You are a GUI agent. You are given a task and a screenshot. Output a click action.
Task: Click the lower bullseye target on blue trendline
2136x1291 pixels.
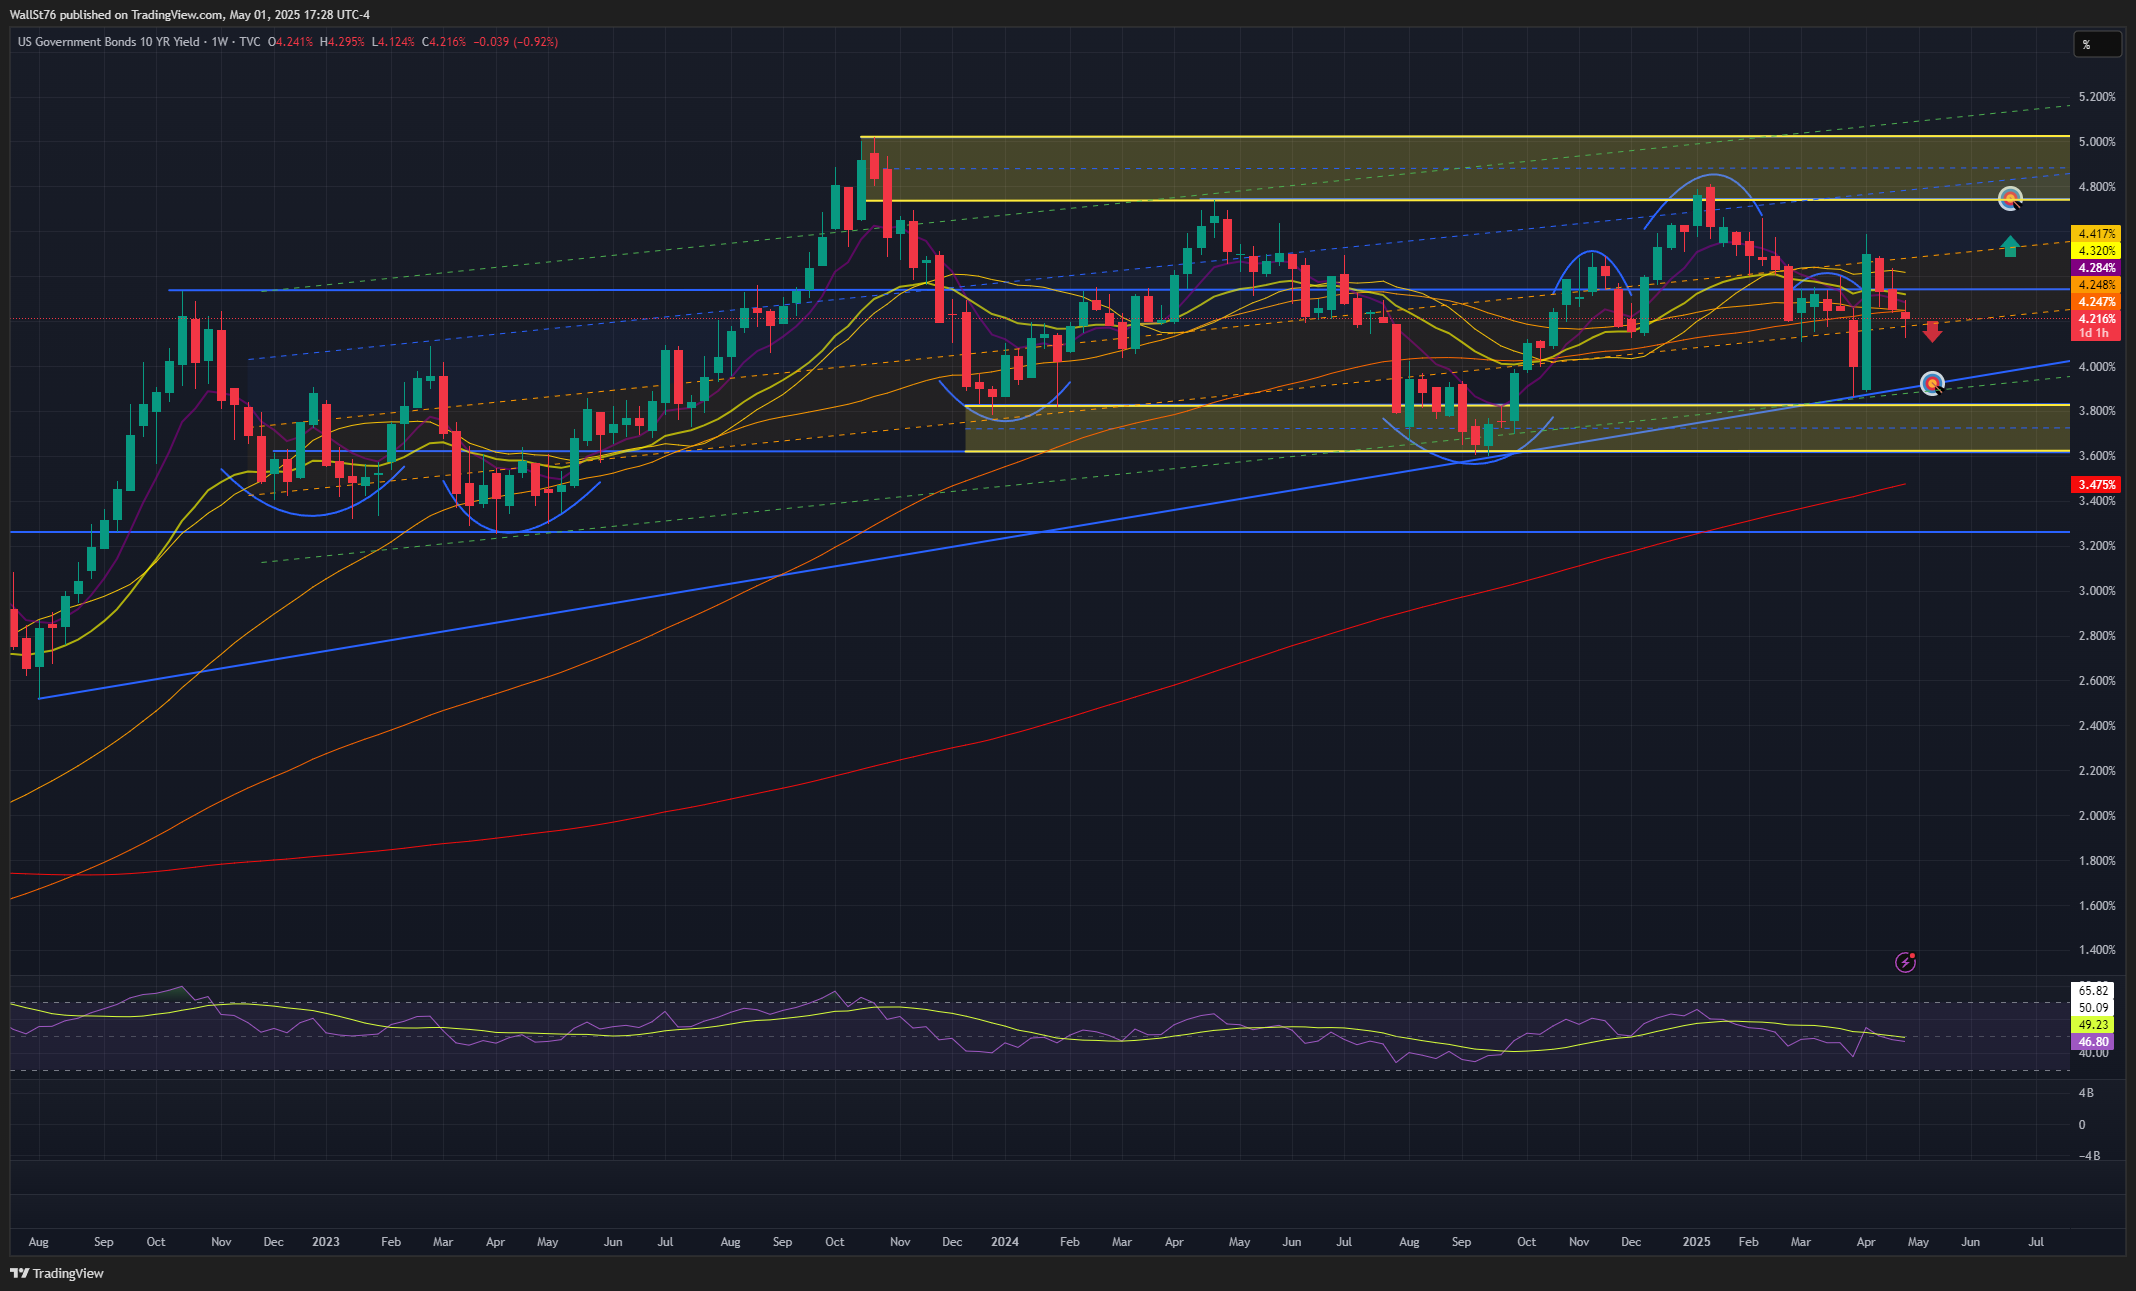[x=1932, y=383]
